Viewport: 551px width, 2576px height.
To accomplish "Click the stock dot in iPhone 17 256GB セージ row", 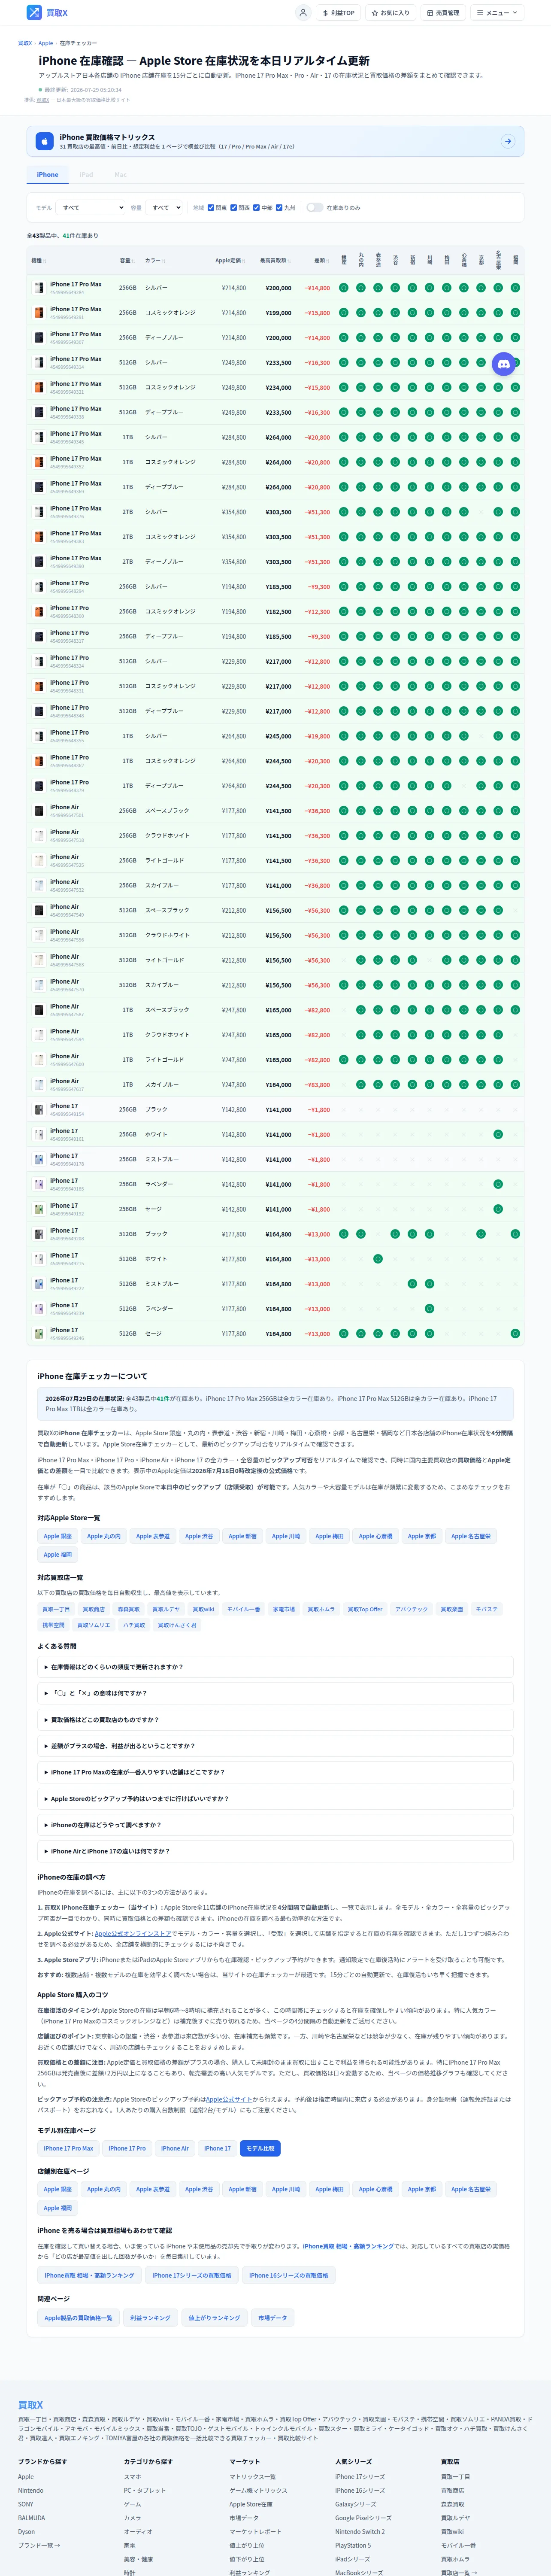I will (x=497, y=1209).
